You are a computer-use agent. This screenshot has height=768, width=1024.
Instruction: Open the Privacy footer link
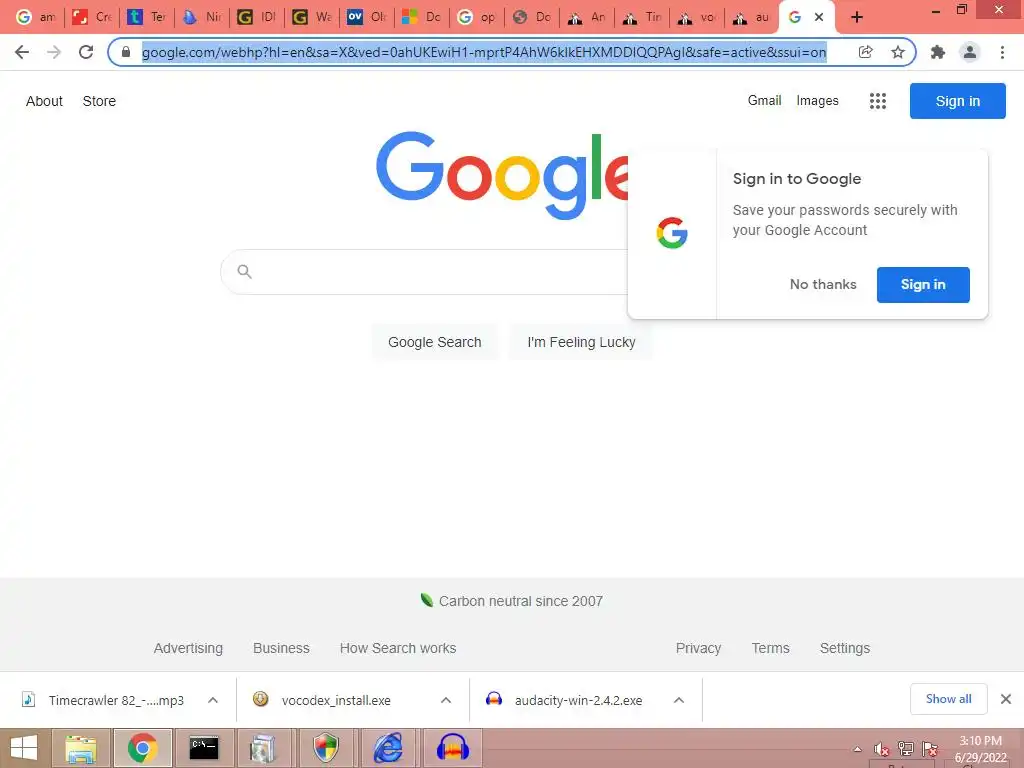pyautogui.click(x=698, y=648)
